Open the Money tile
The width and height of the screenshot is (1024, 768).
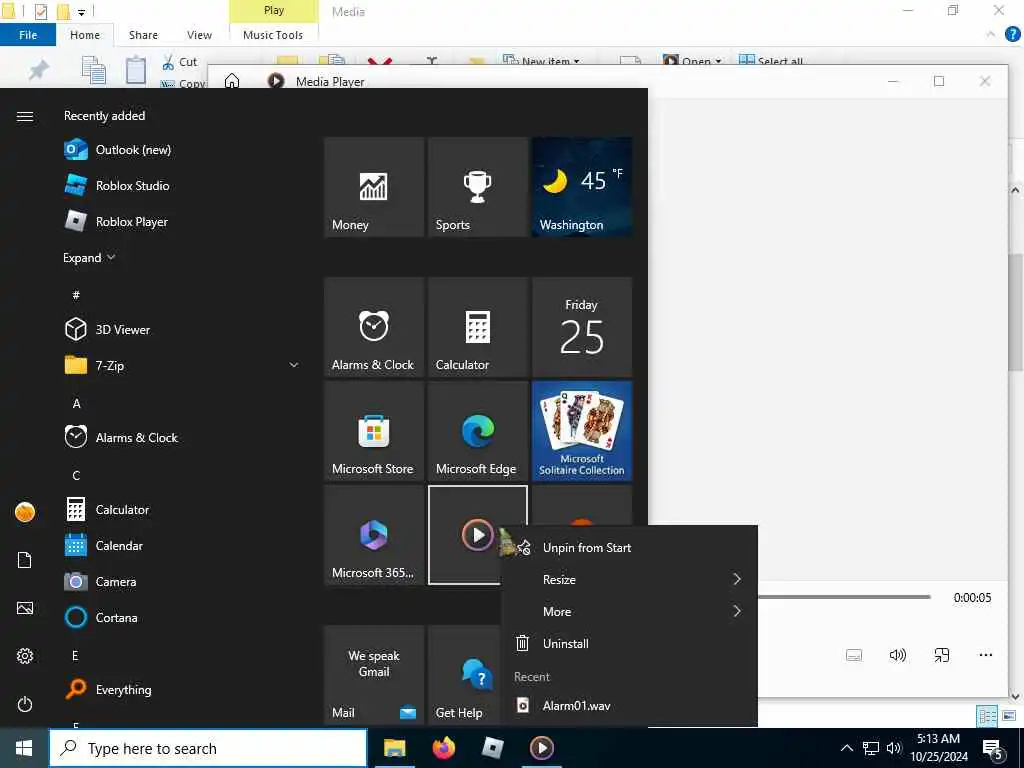[x=374, y=187]
